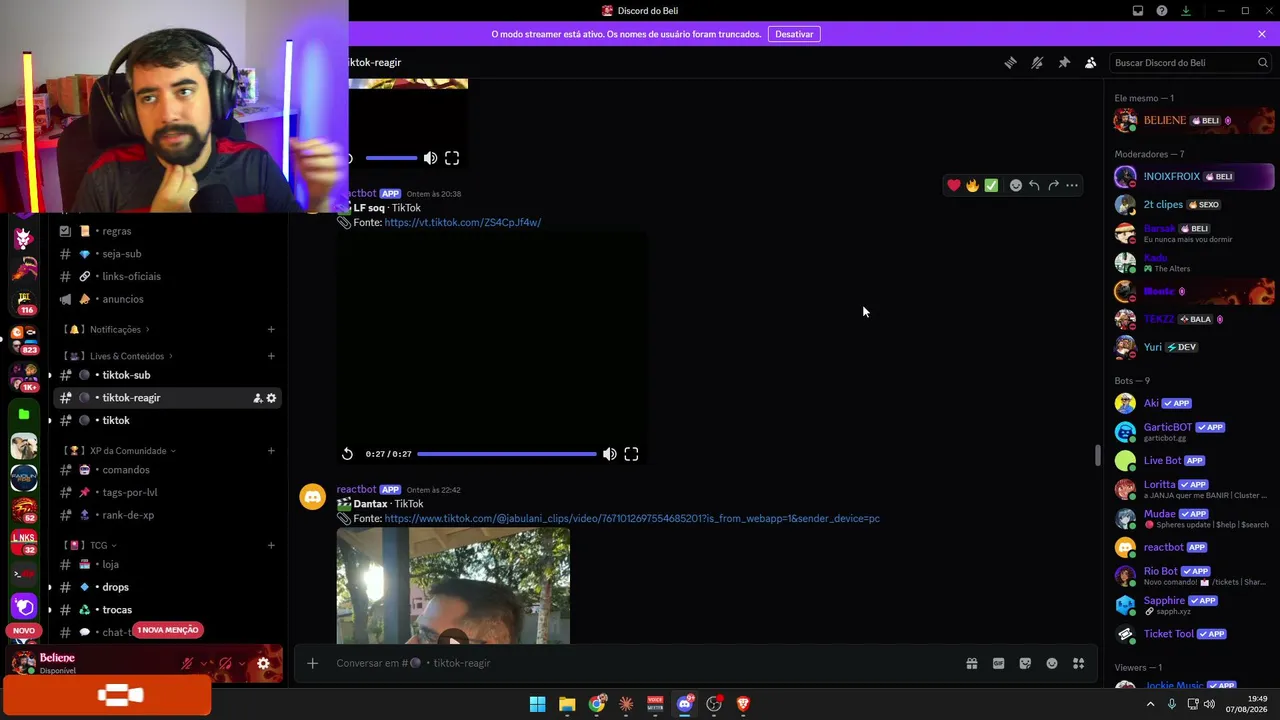Search in Buscar Discord do Beli field
1280x720 pixels.
(1191, 62)
